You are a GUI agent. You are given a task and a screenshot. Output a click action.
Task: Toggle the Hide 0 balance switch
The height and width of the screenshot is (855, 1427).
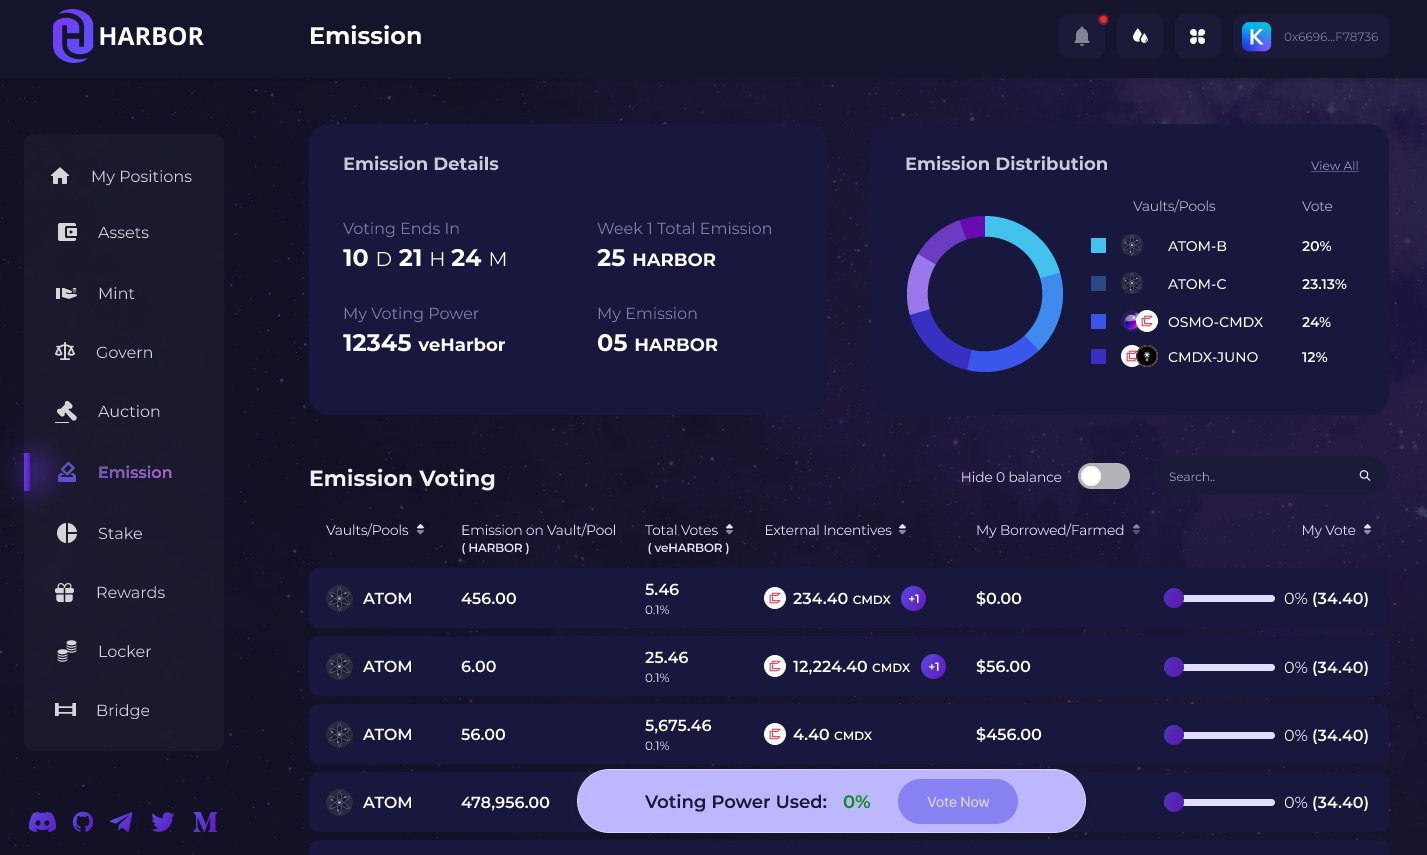click(x=1103, y=476)
